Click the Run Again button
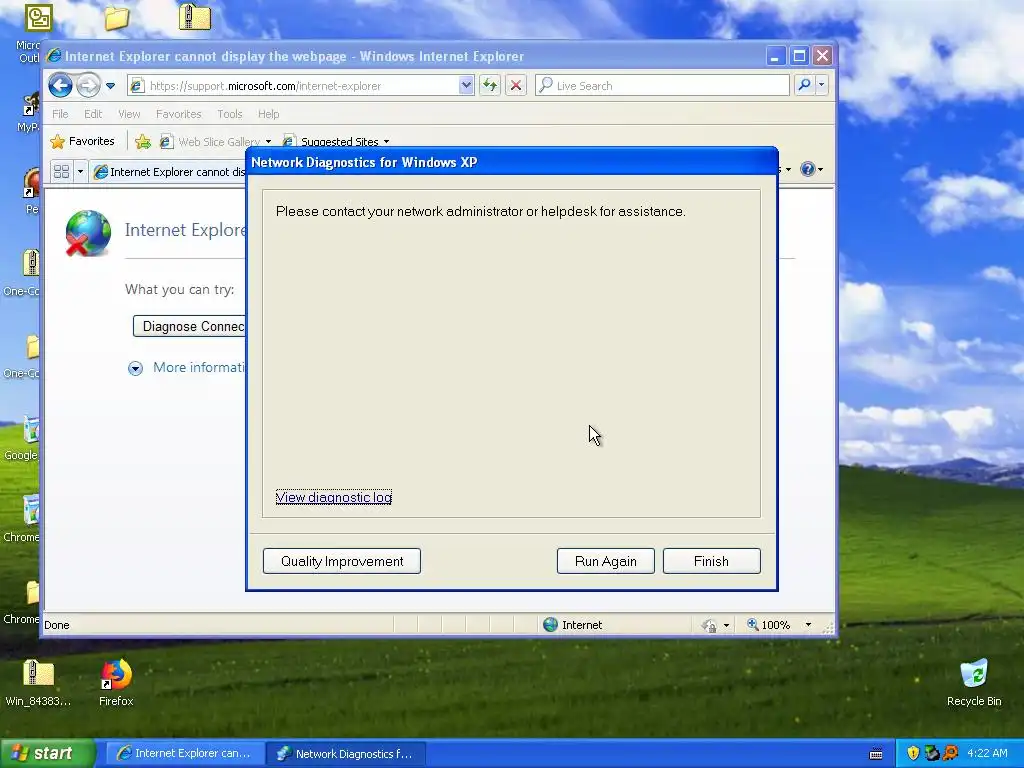 tap(605, 561)
